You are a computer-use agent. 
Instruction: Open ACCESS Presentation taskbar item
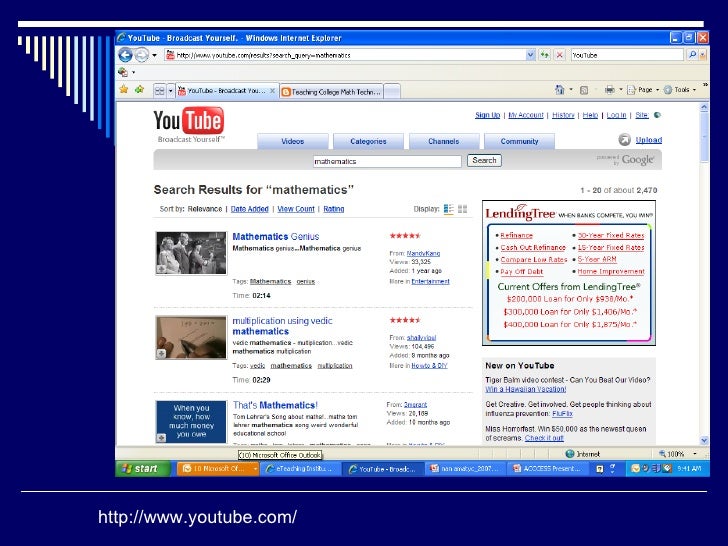click(547, 468)
